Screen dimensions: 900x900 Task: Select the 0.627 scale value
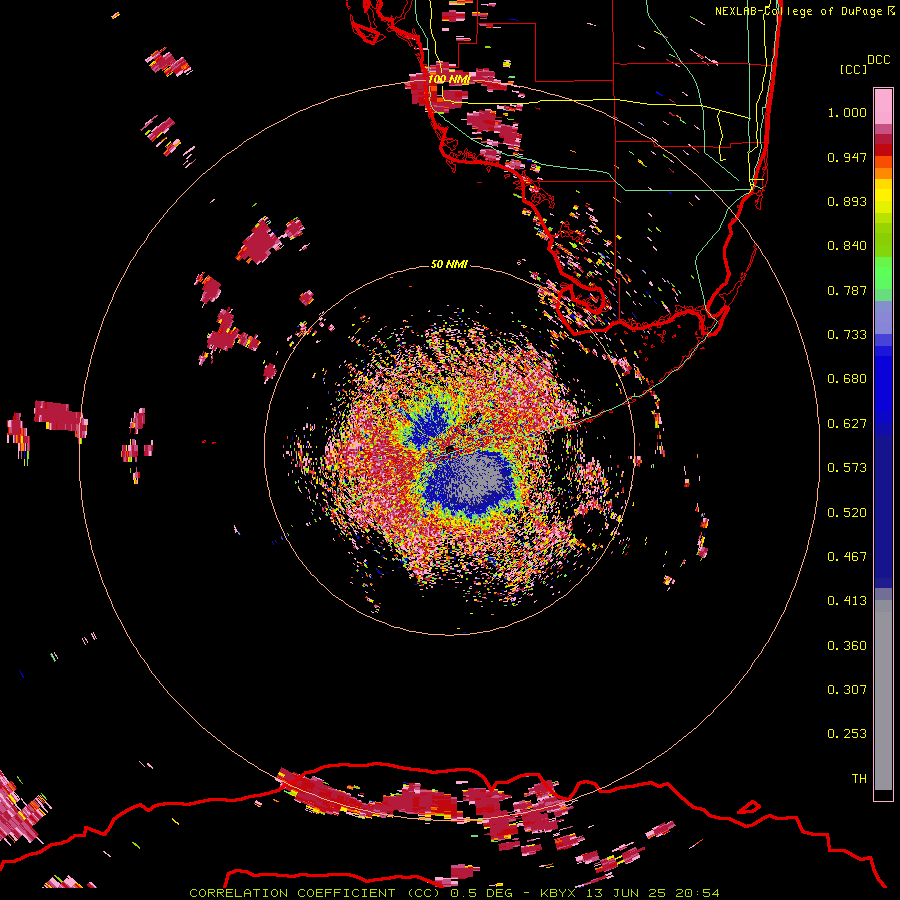(x=847, y=424)
